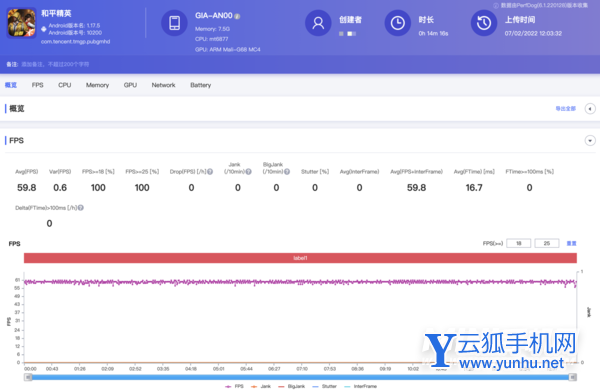Click the Var(FPS) value 0.6

click(x=60, y=188)
